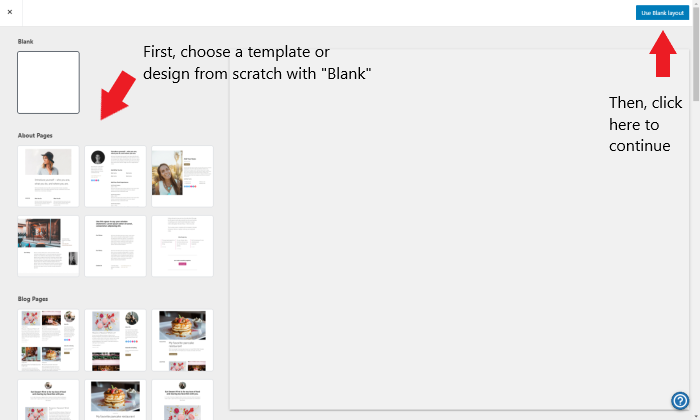This screenshot has width=700, height=420.
Task: Select the Blank layout thumbnail
Action: 48,82
